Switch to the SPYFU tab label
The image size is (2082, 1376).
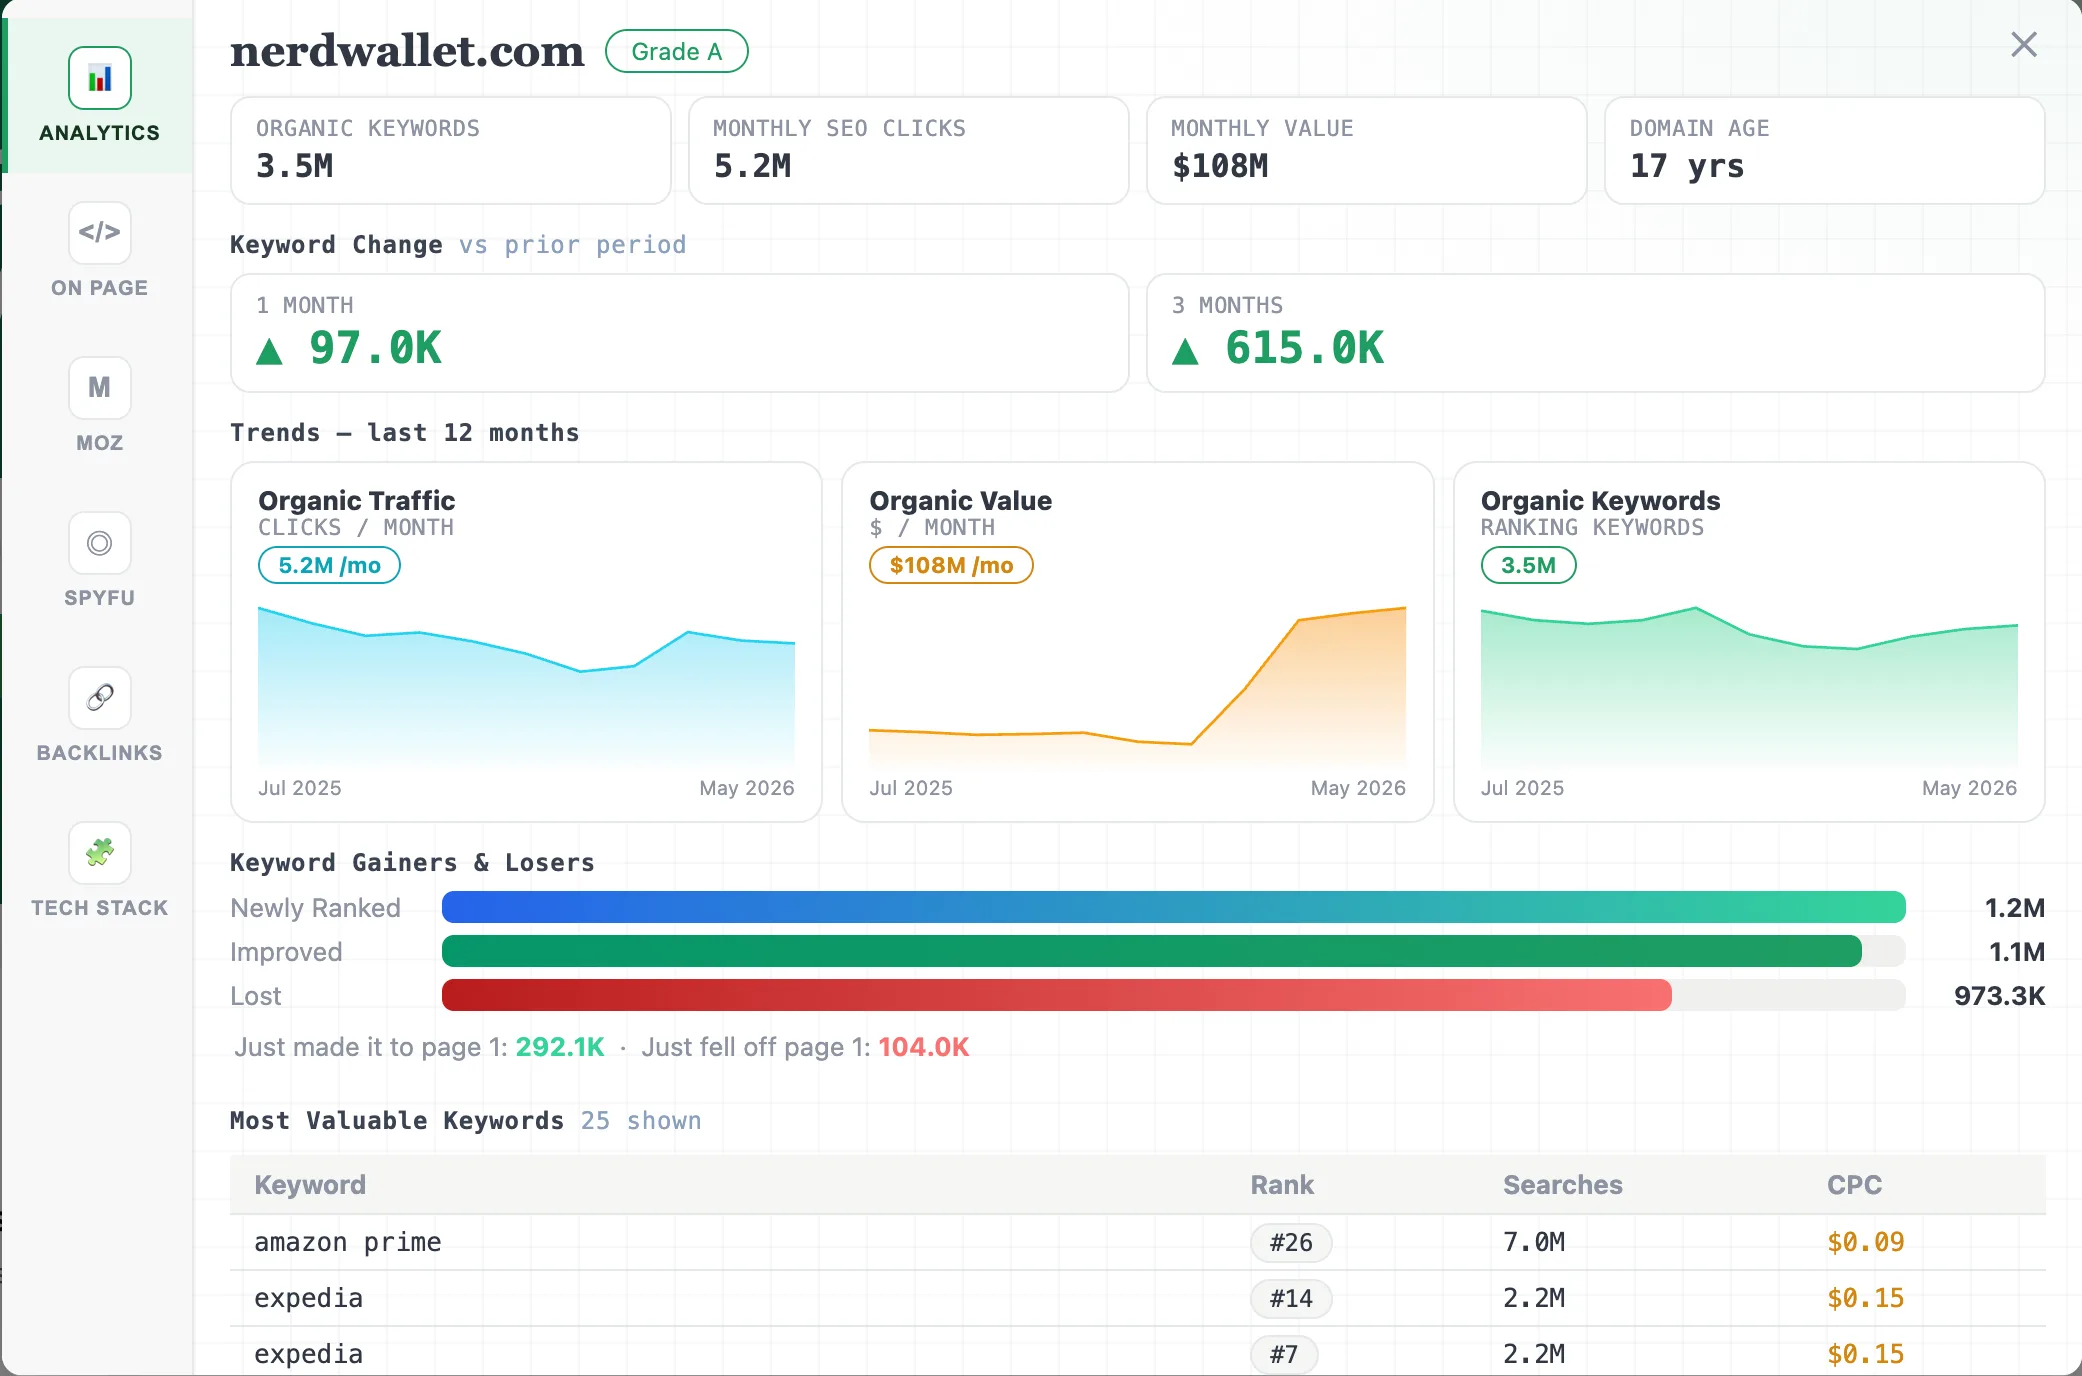point(99,598)
